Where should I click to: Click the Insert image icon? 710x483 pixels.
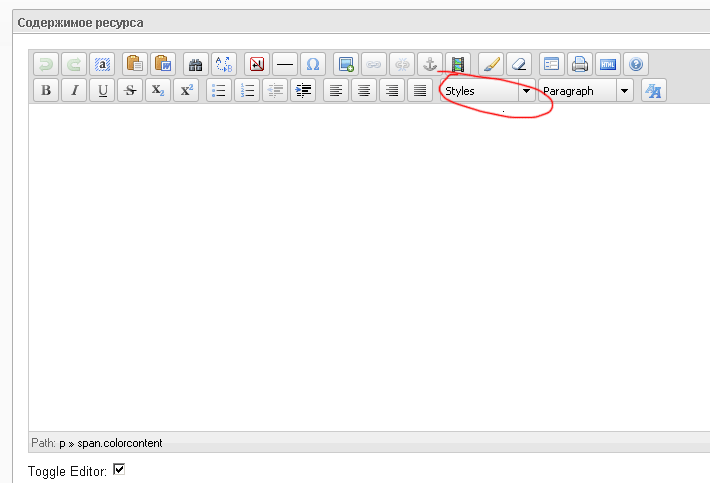[346, 64]
